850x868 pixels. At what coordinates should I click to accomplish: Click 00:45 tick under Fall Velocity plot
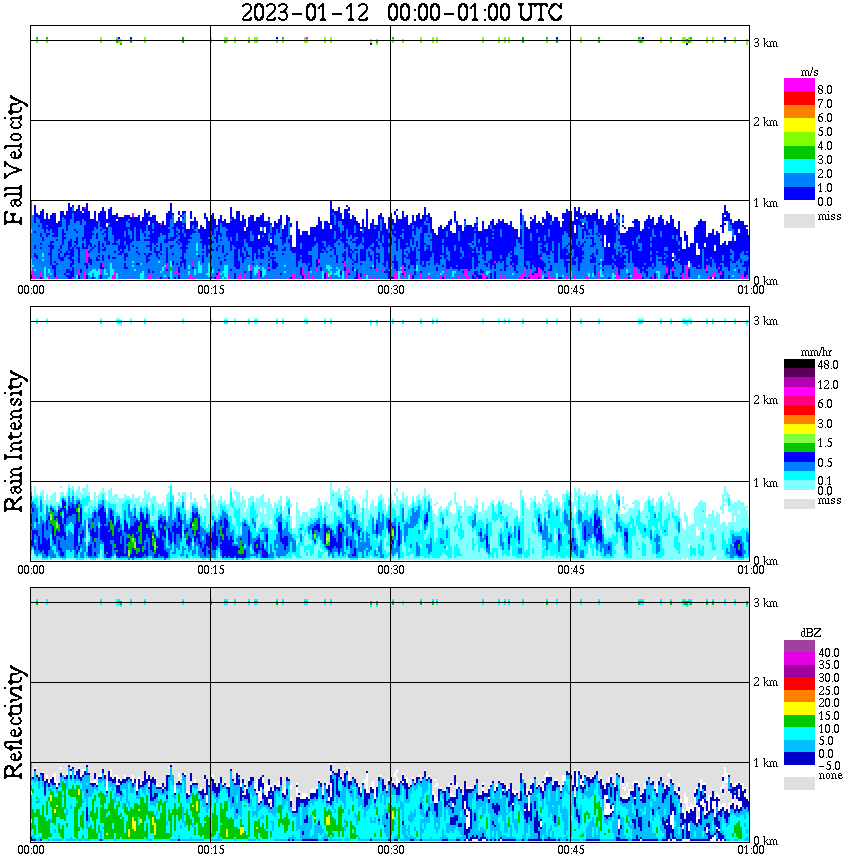(x=571, y=290)
